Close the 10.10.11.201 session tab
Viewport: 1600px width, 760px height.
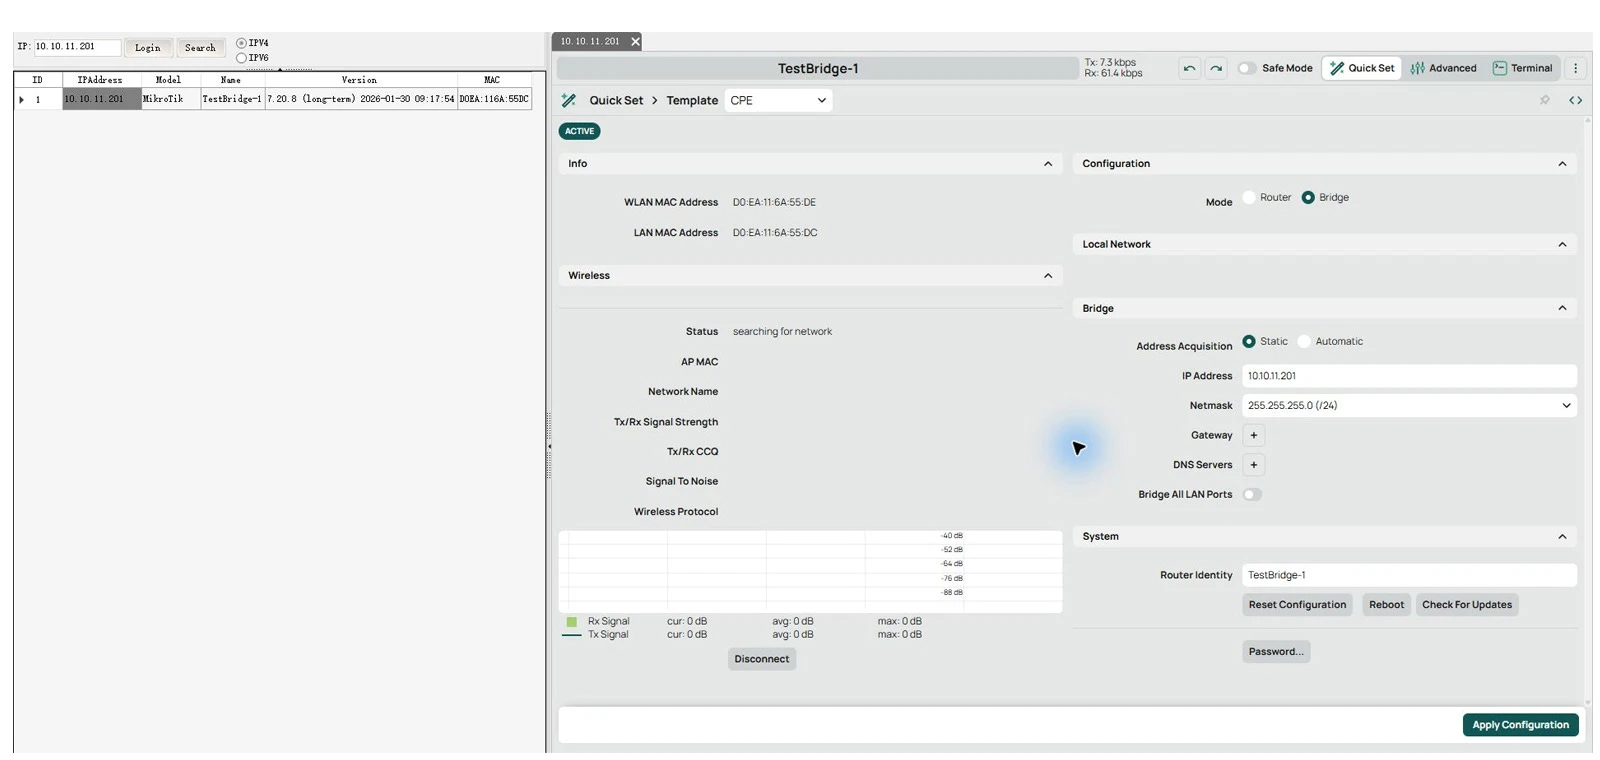pyautogui.click(x=635, y=42)
